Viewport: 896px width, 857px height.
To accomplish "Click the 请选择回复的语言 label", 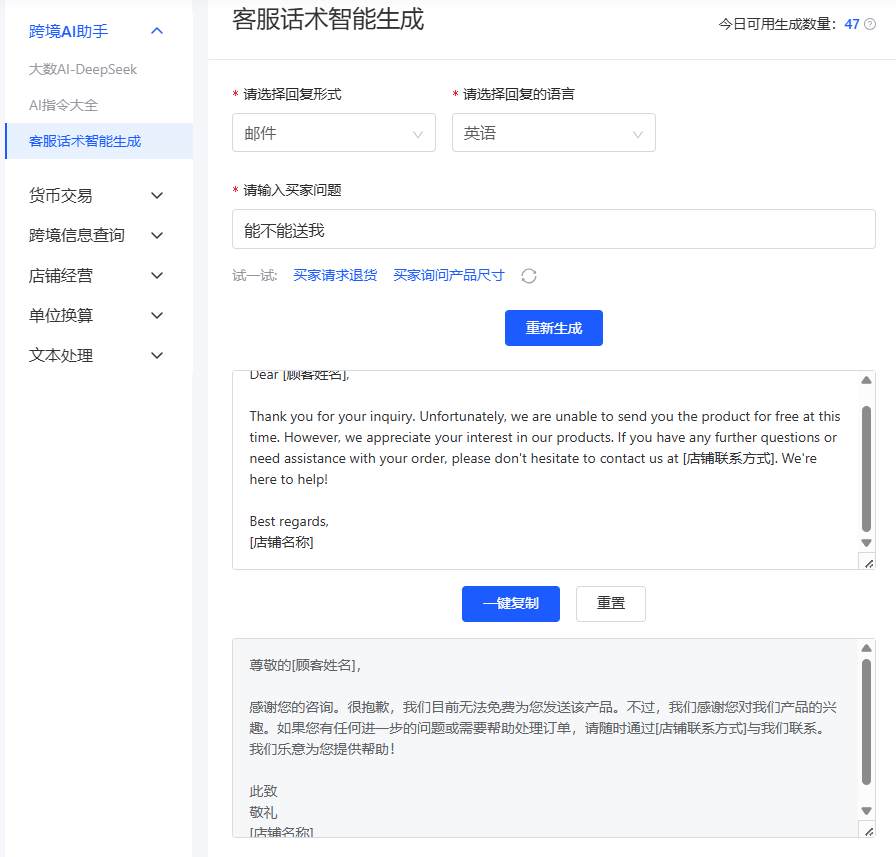I will click(x=518, y=94).
